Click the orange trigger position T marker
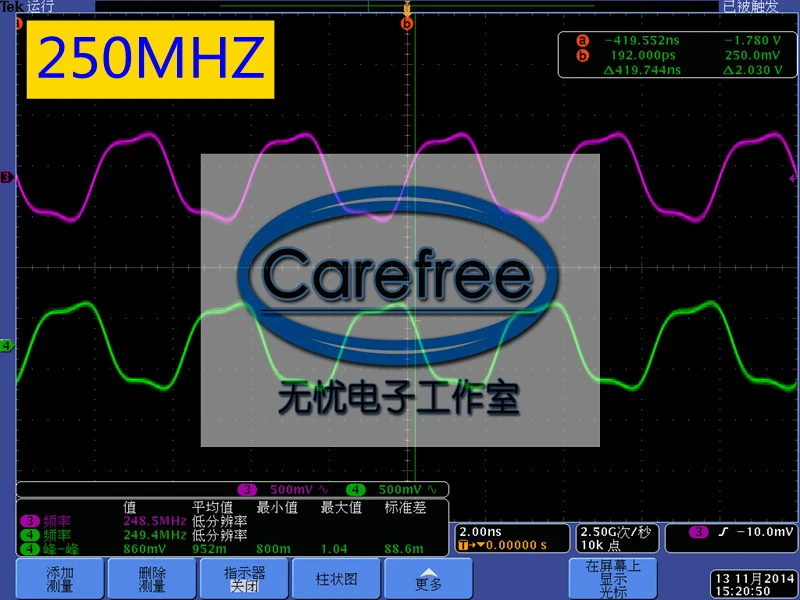The width and height of the screenshot is (800, 600). (x=407, y=9)
